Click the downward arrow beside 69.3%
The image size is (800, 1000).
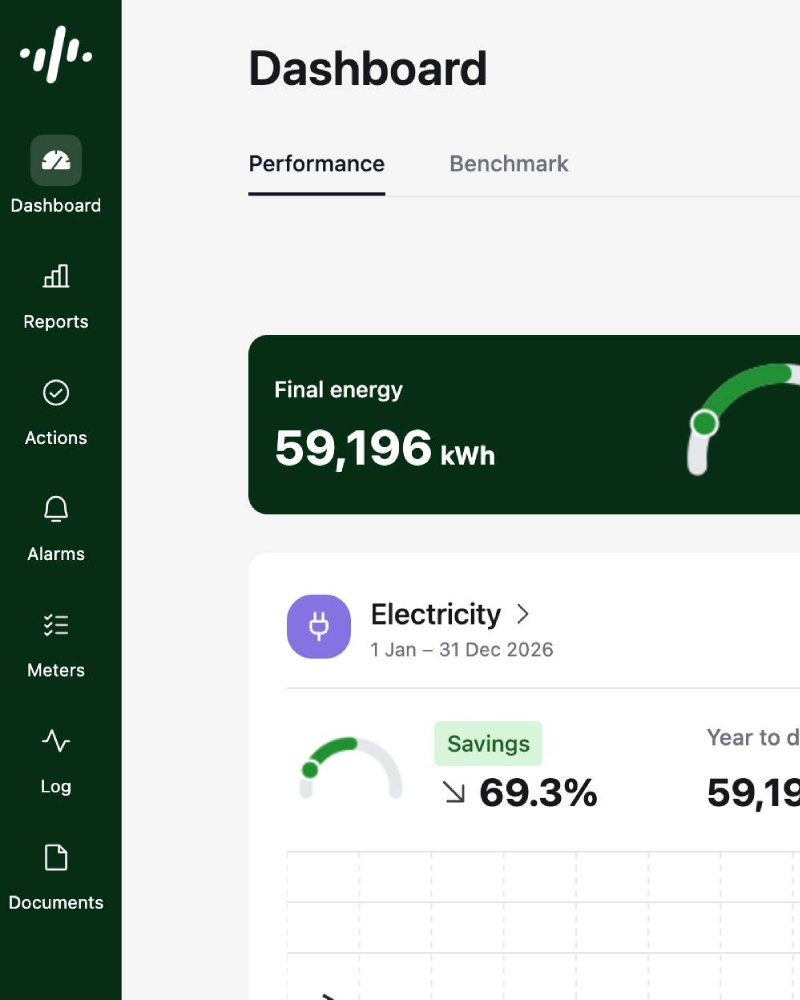pyautogui.click(x=453, y=793)
